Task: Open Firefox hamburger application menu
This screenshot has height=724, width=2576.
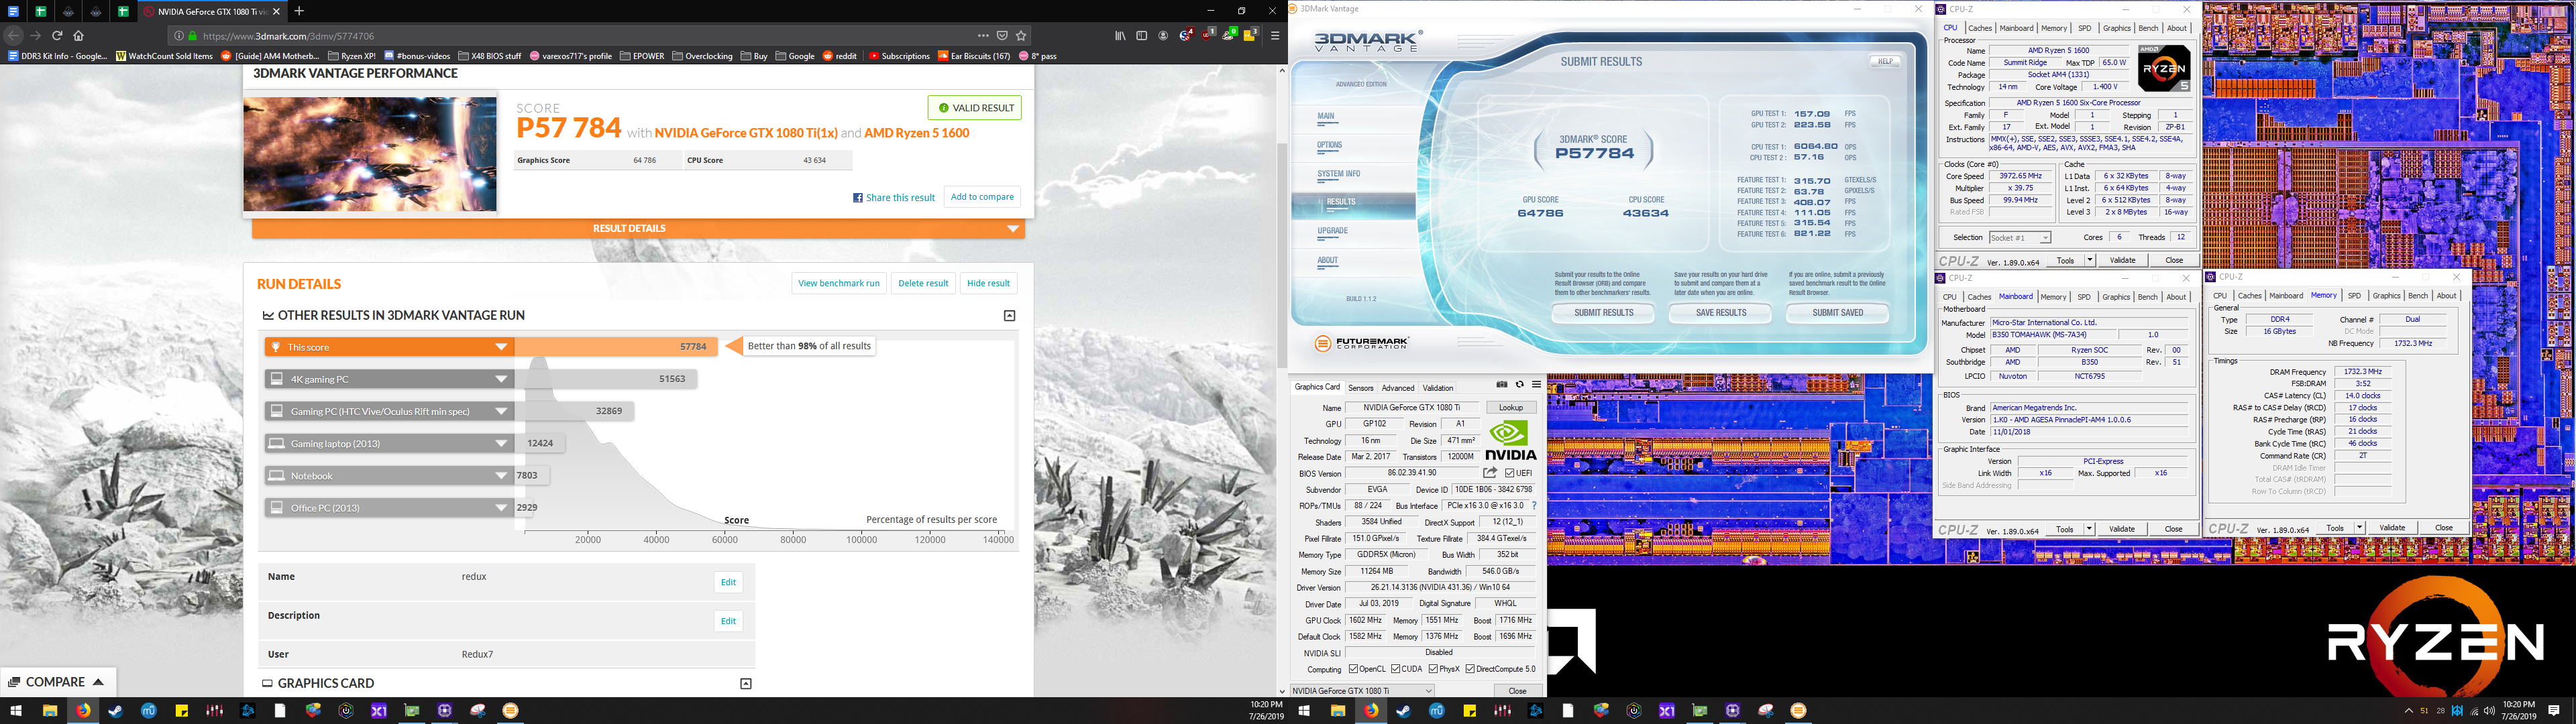Action: 1275,35
